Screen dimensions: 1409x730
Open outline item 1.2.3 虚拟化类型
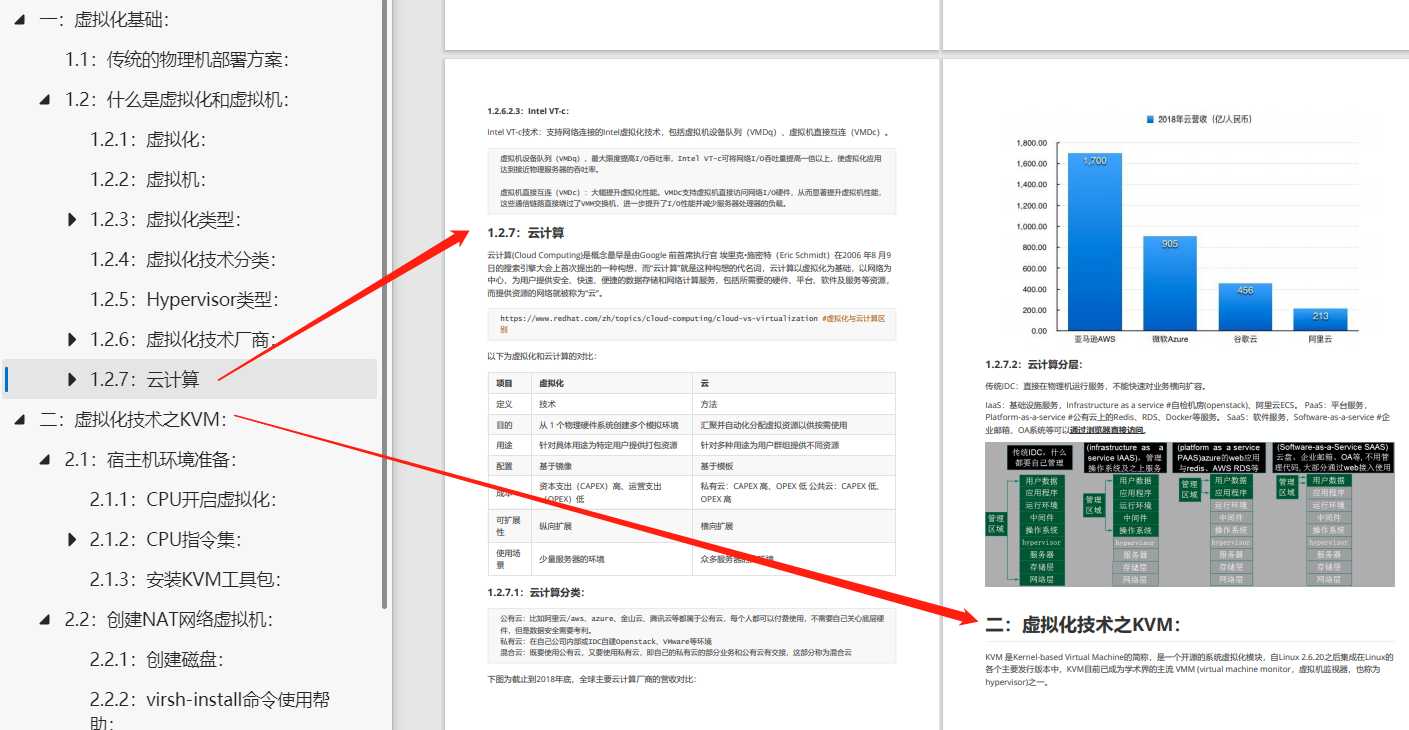pyautogui.click(x=165, y=220)
